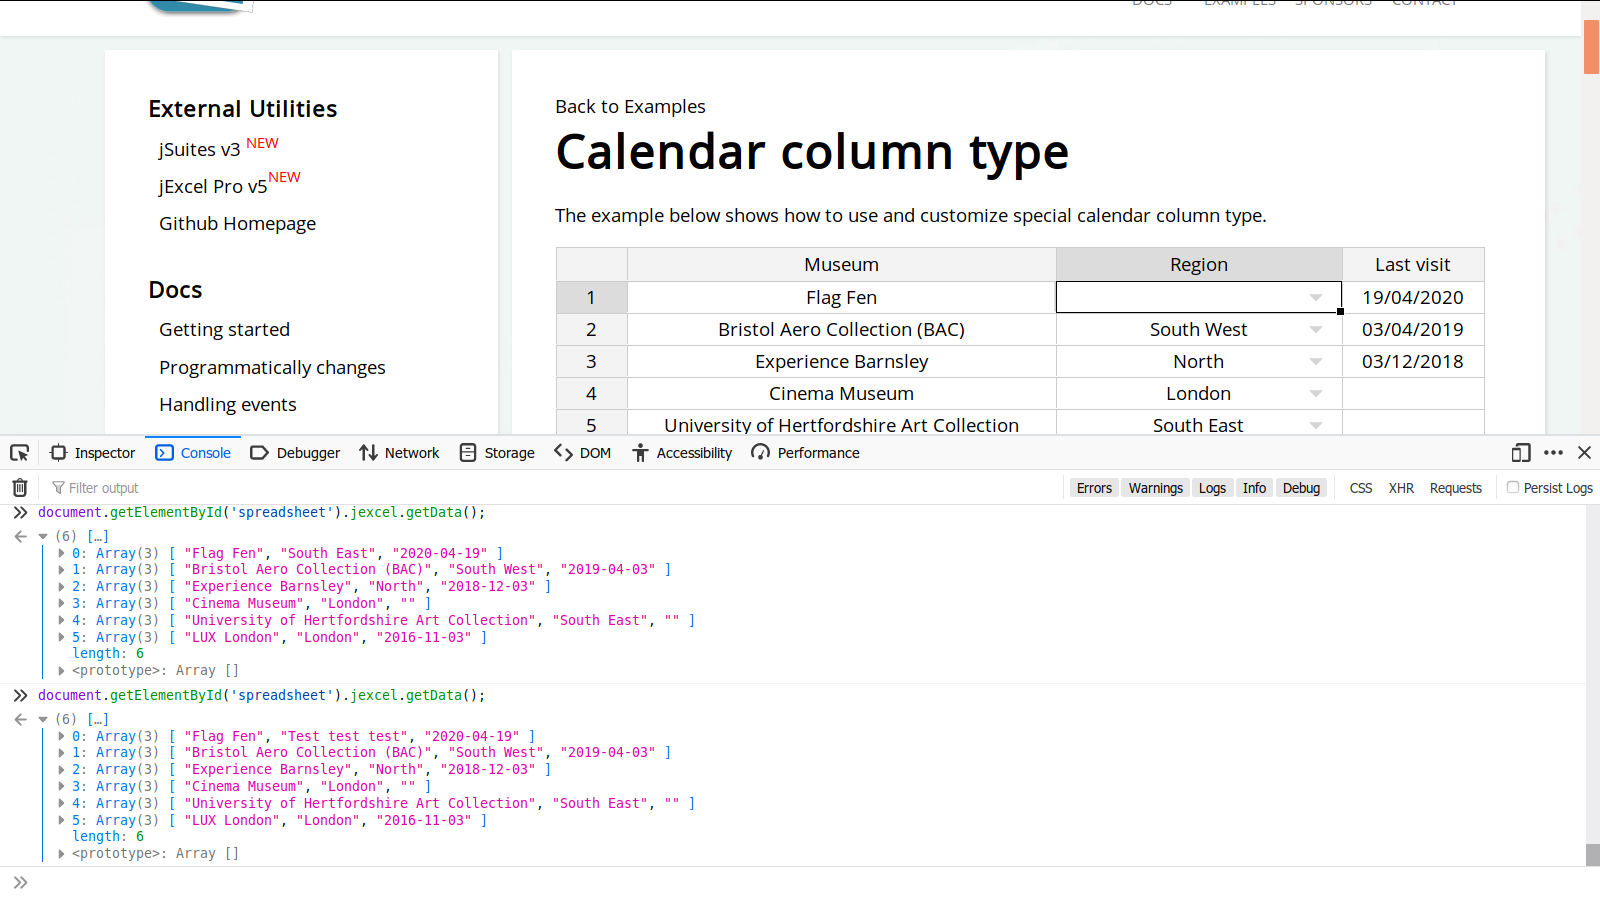Select row header number 3
This screenshot has height=900, width=1600.
pyautogui.click(x=591, y=362)
